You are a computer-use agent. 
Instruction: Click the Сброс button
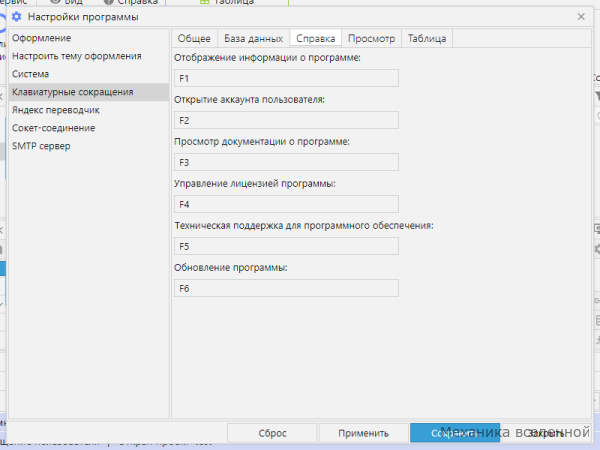[272, 433]
